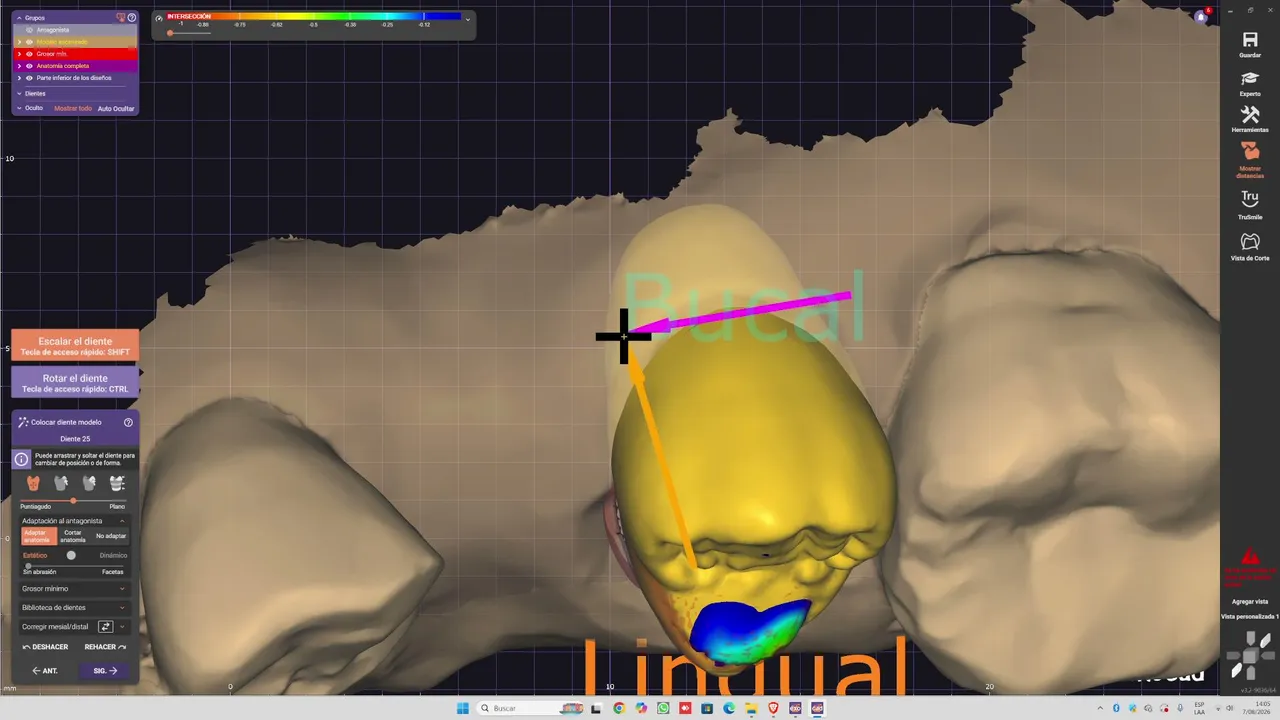1280x720 pixels.
Task: Click Mostrar todo link
Action: point(73,108)
